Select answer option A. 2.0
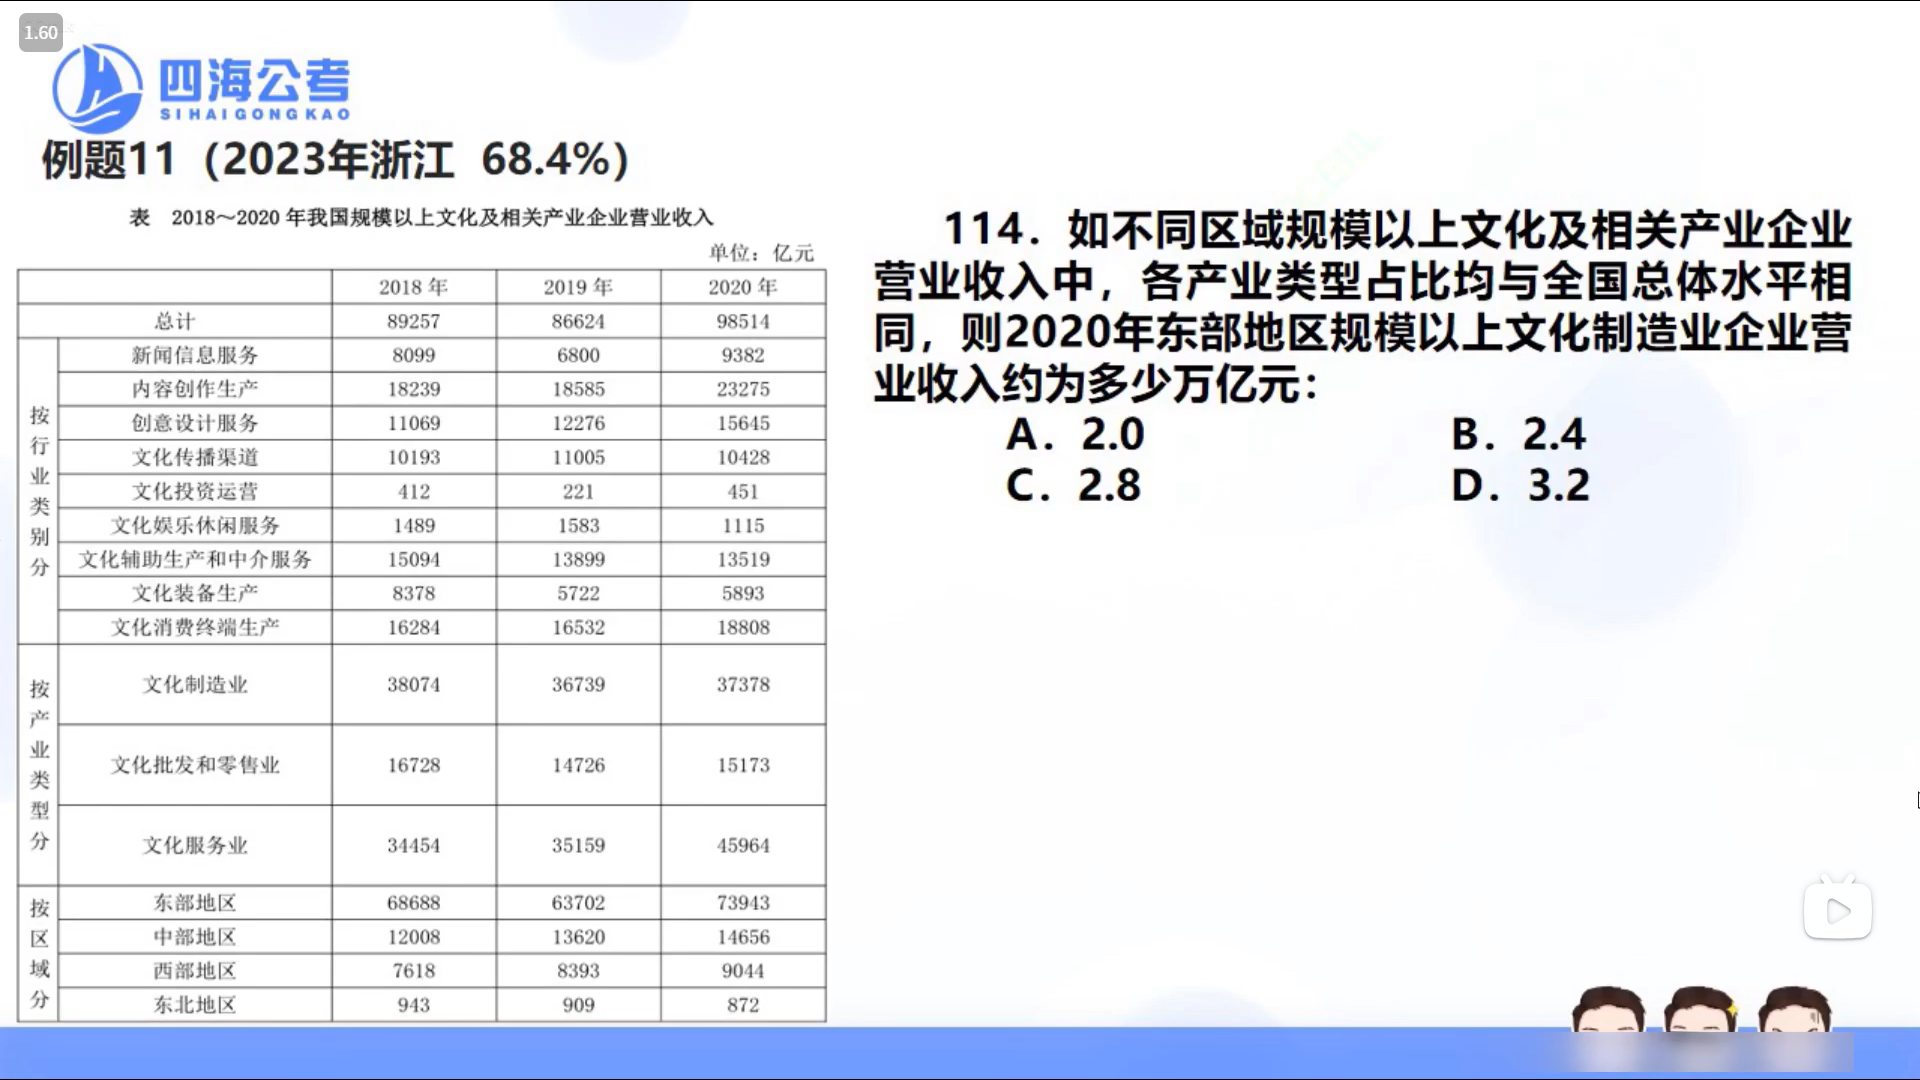The height and width of the screenshot is (1080, 1920). [x=1074, y=435]
